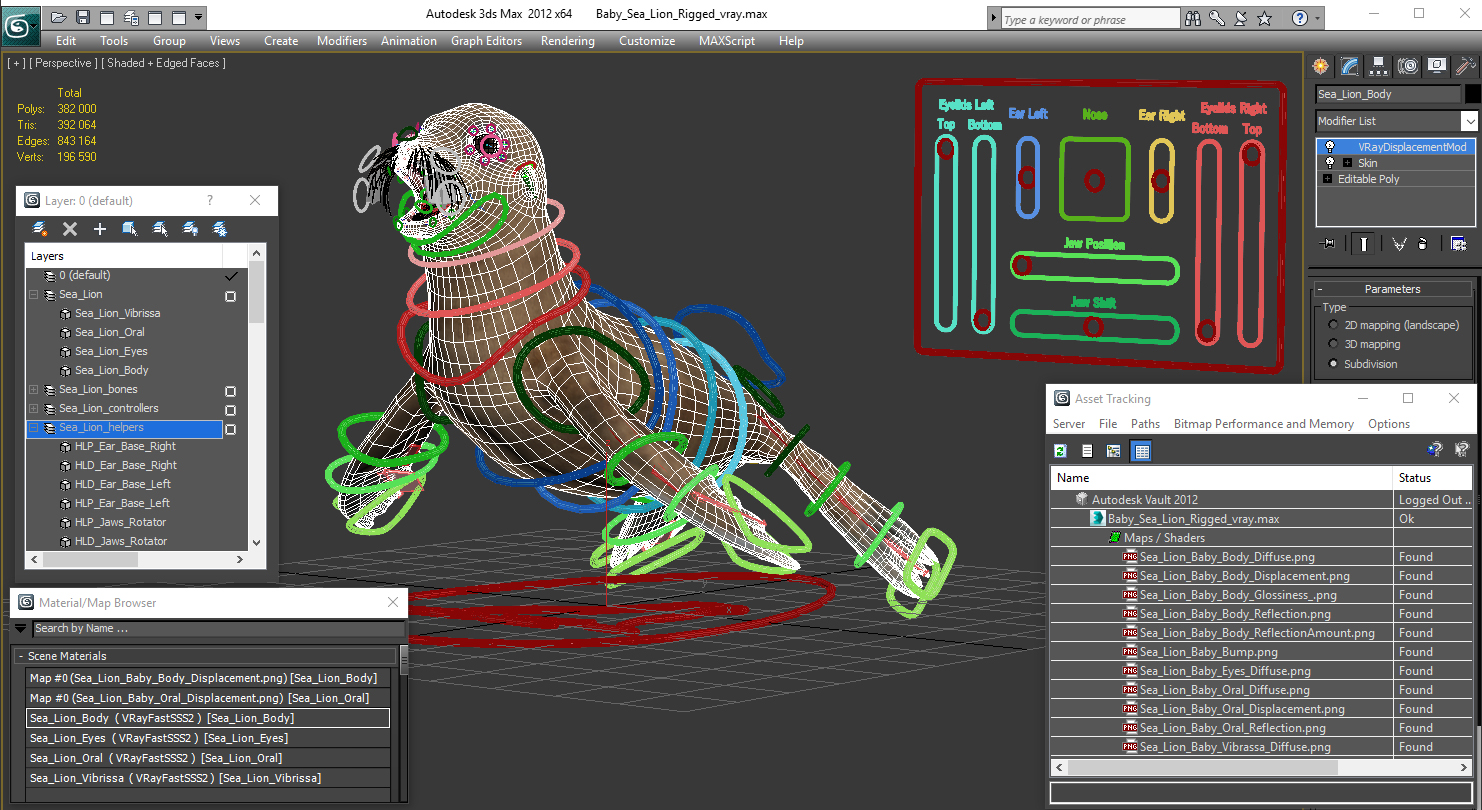Open the Modify command panel tab
Screen dimensions: 1482x810
tap(1350, 66)
